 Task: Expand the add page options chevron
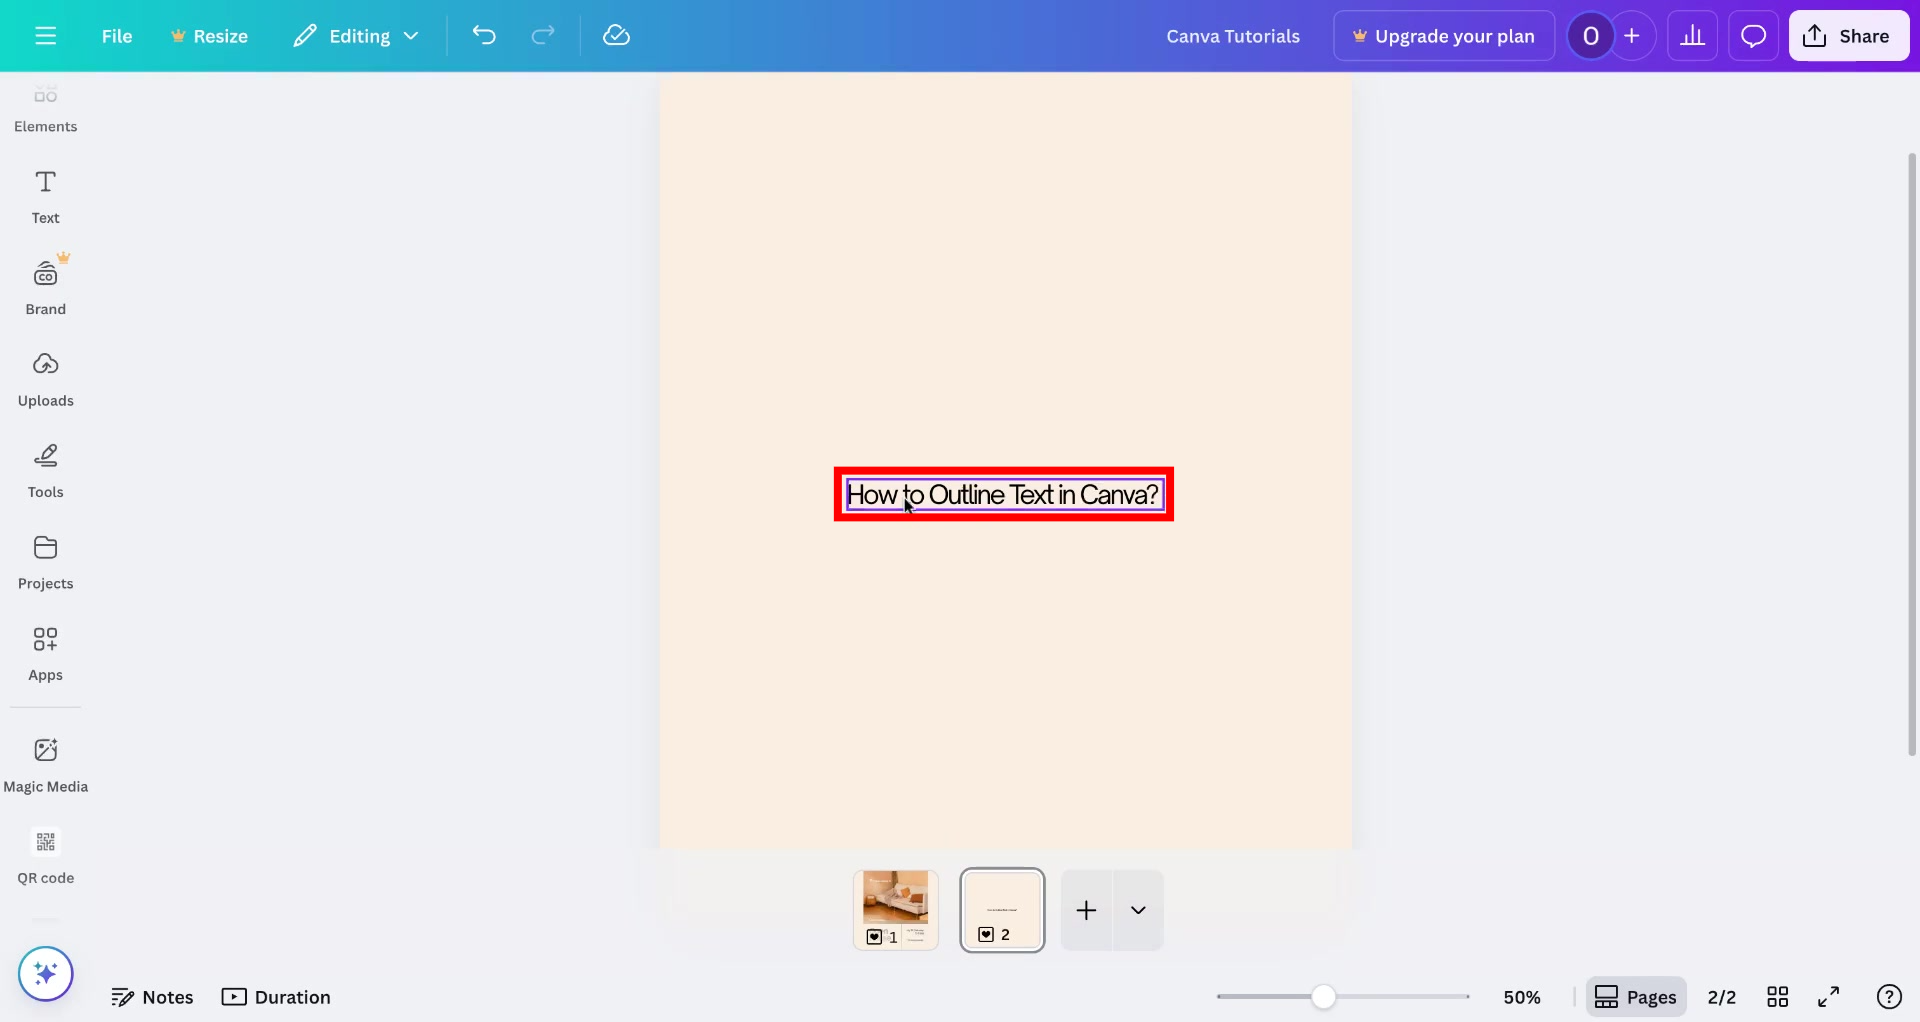(x=1138, y=910)
